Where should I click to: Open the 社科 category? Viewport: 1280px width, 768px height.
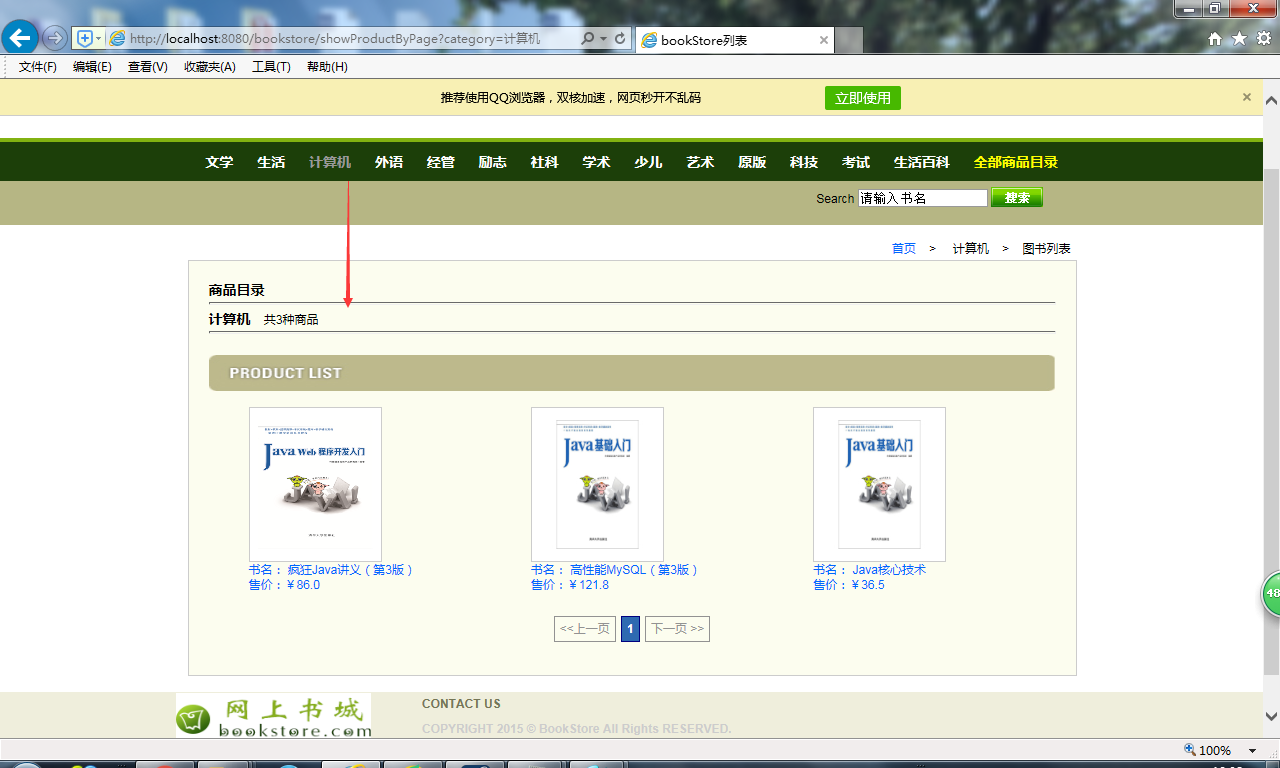coord(545,162)
